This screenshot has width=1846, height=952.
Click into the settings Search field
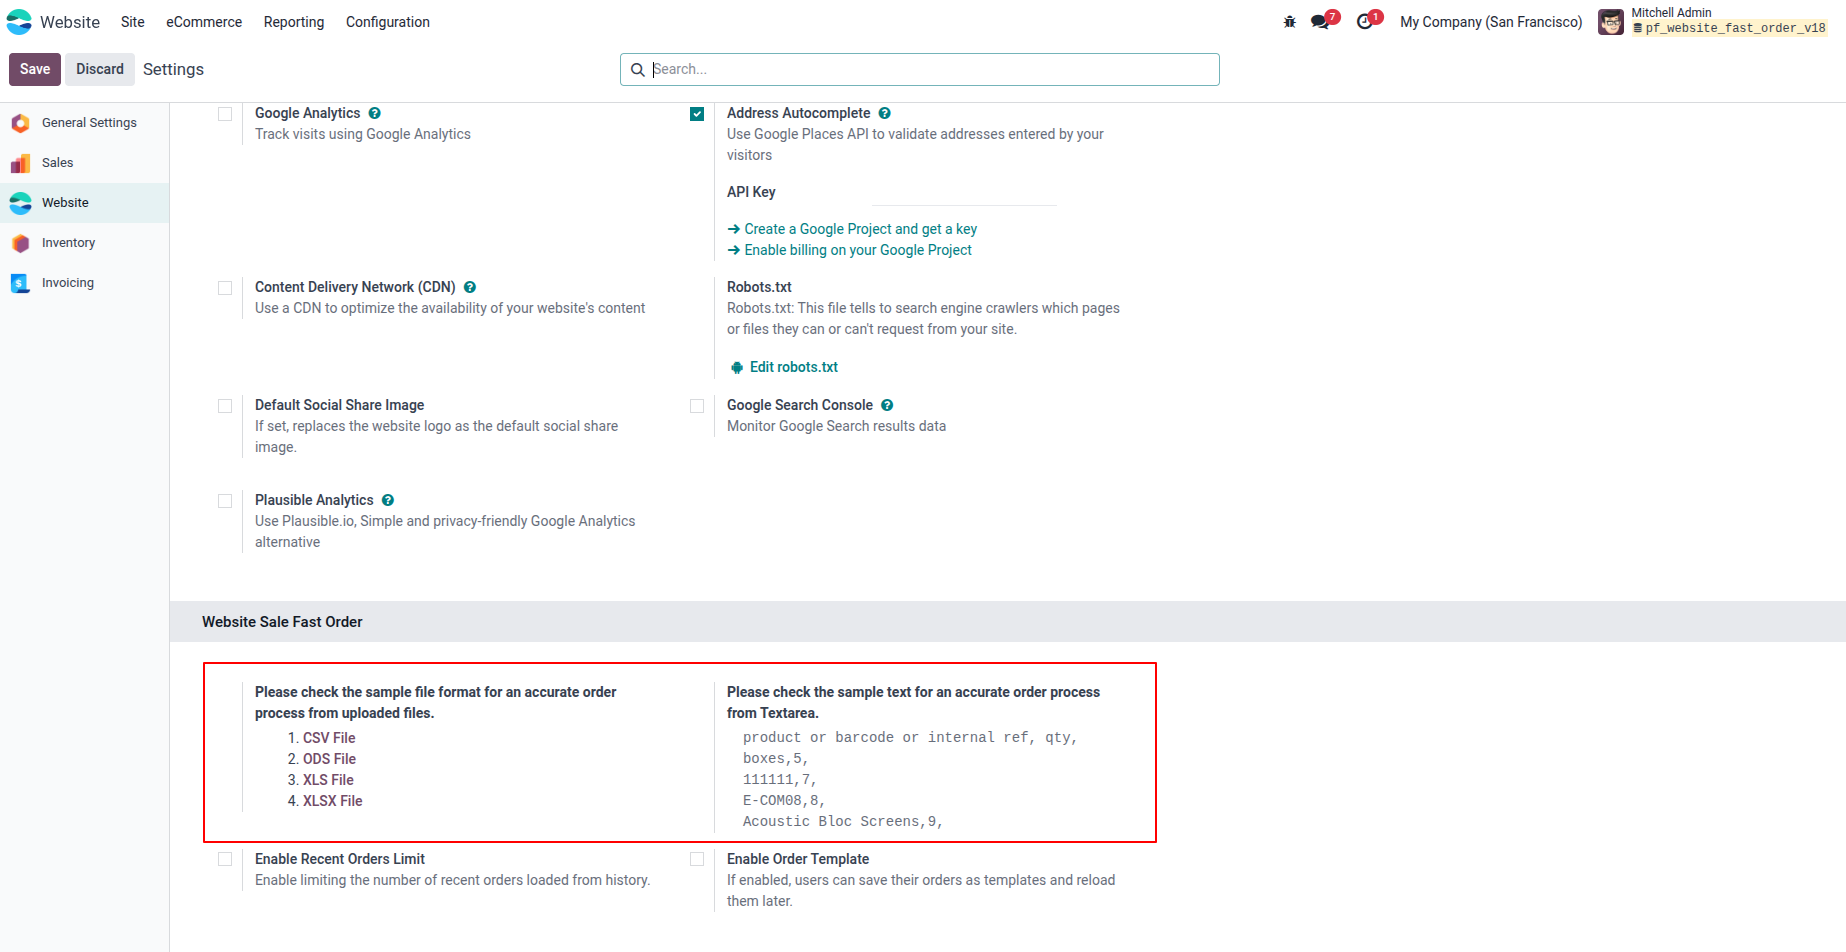tap(920, 69)
